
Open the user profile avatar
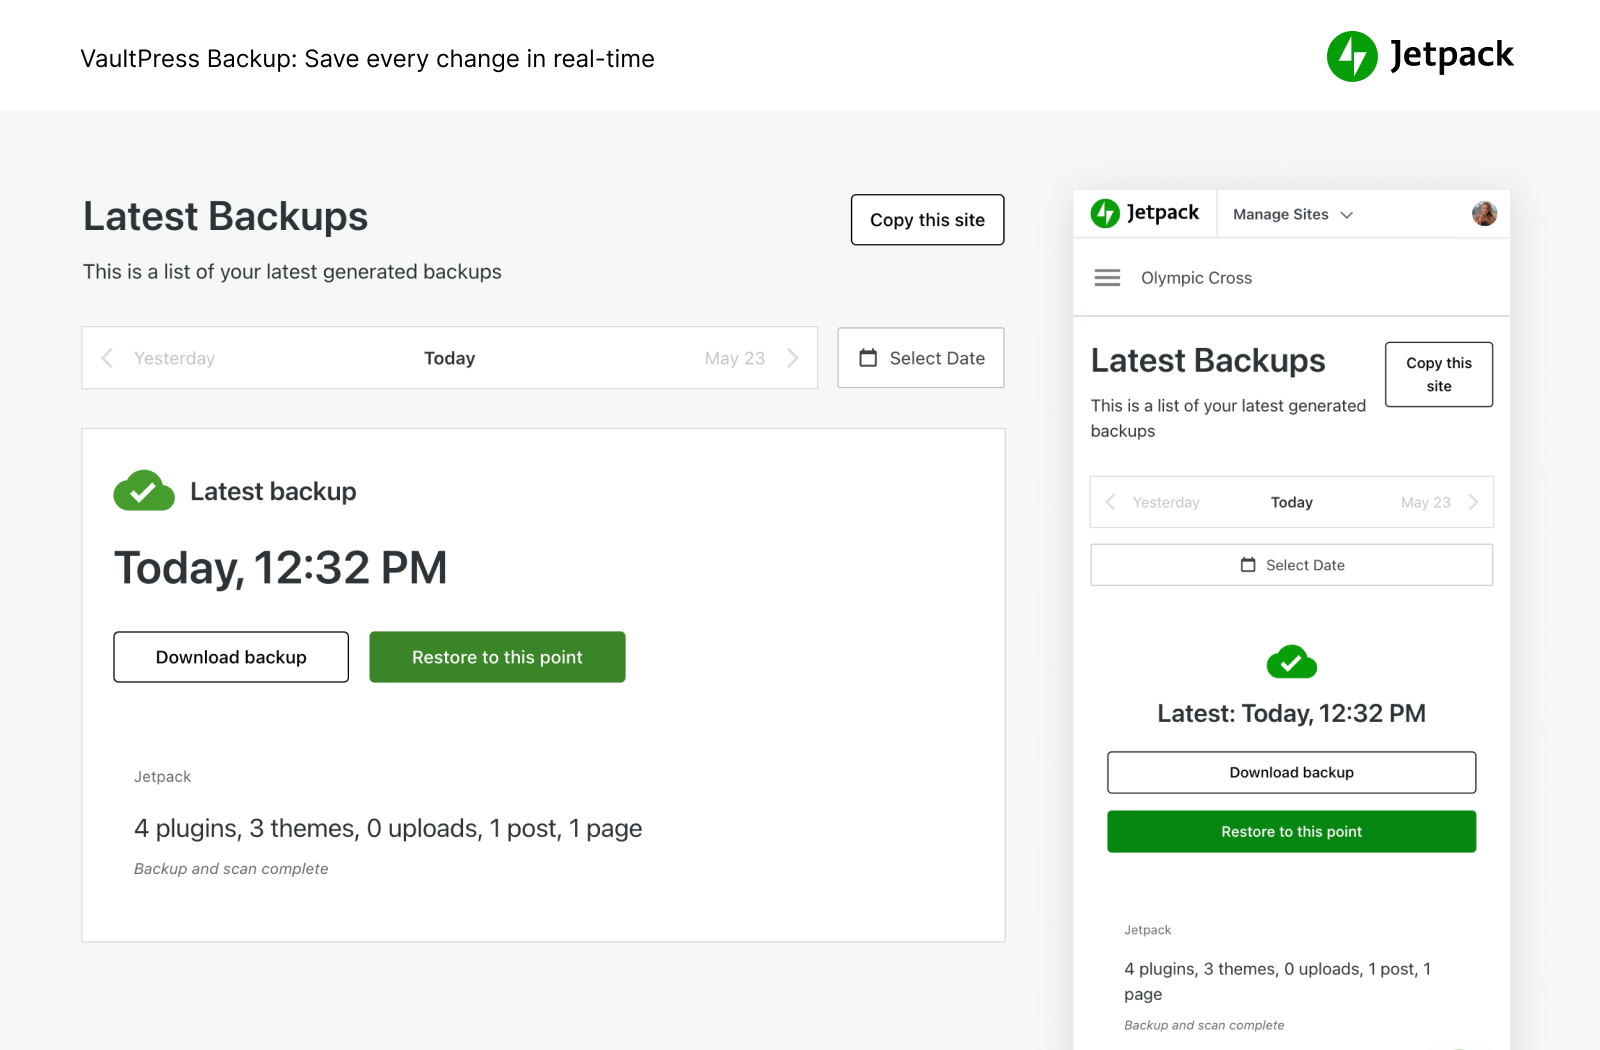[1484, 213]
